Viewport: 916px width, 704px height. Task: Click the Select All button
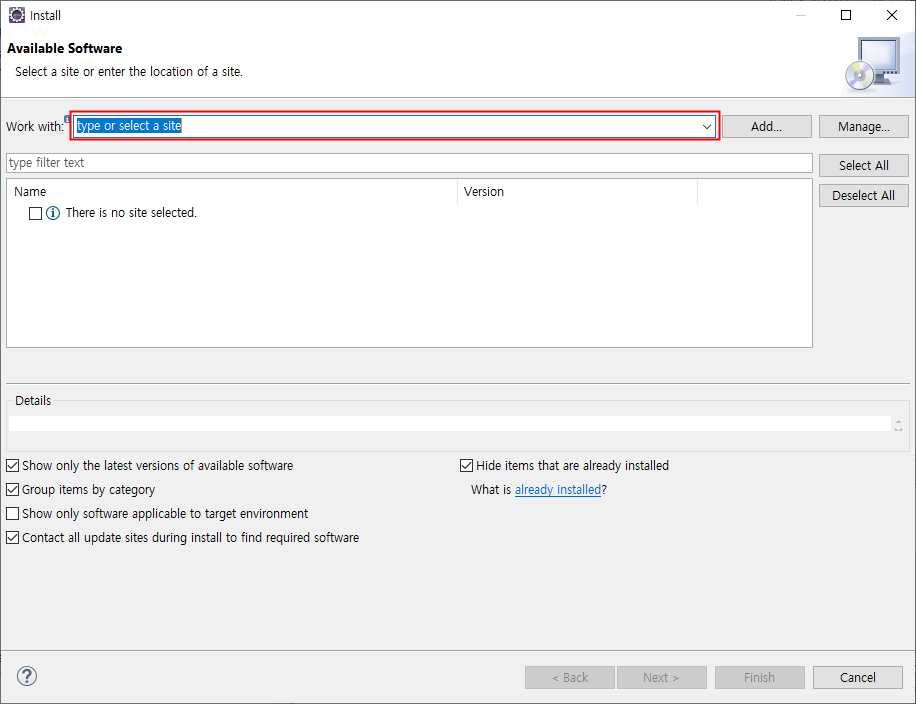863,165
